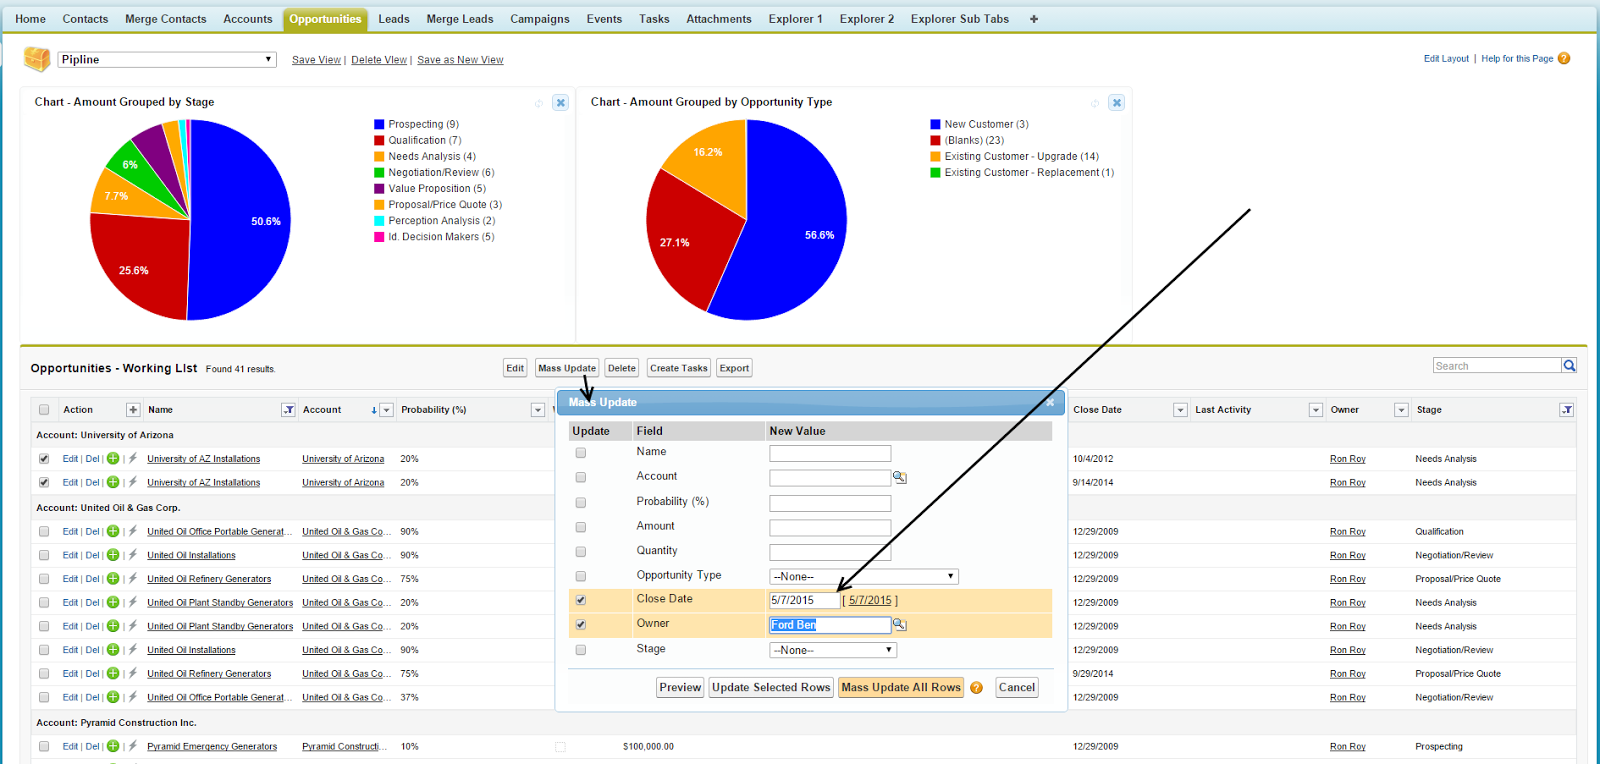Click green plus icon for United Oil Office Portable Generat 90% row

point(113,532)
